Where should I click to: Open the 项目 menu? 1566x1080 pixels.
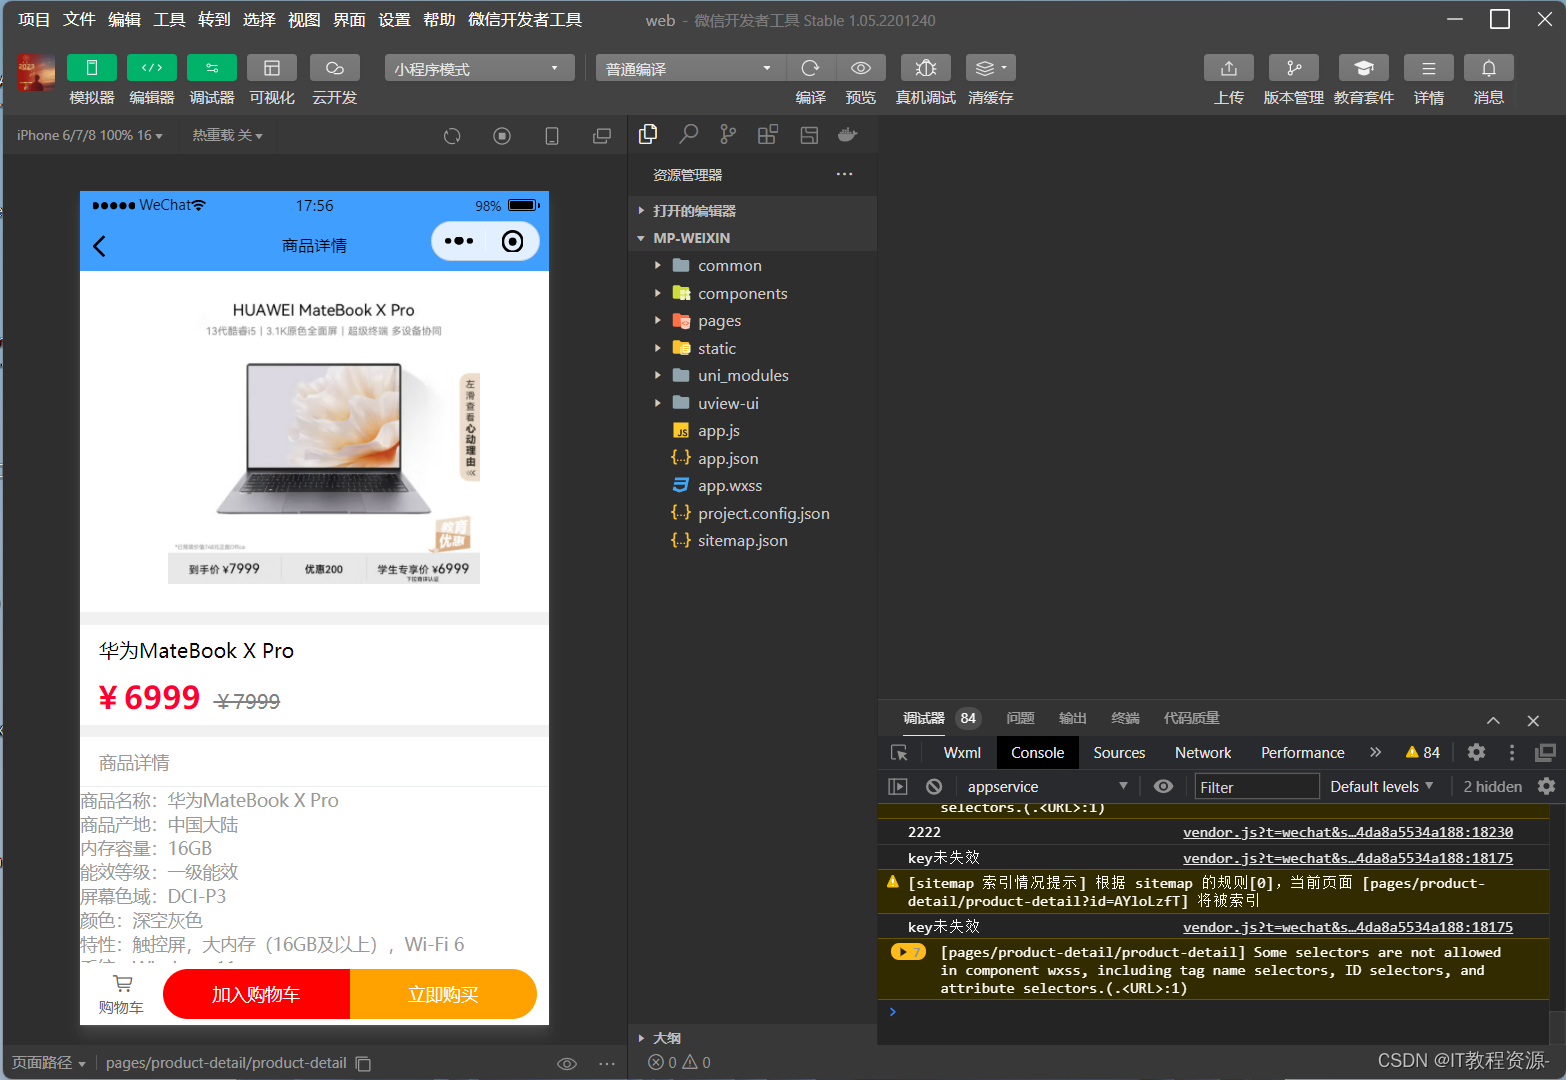[34, 20]
